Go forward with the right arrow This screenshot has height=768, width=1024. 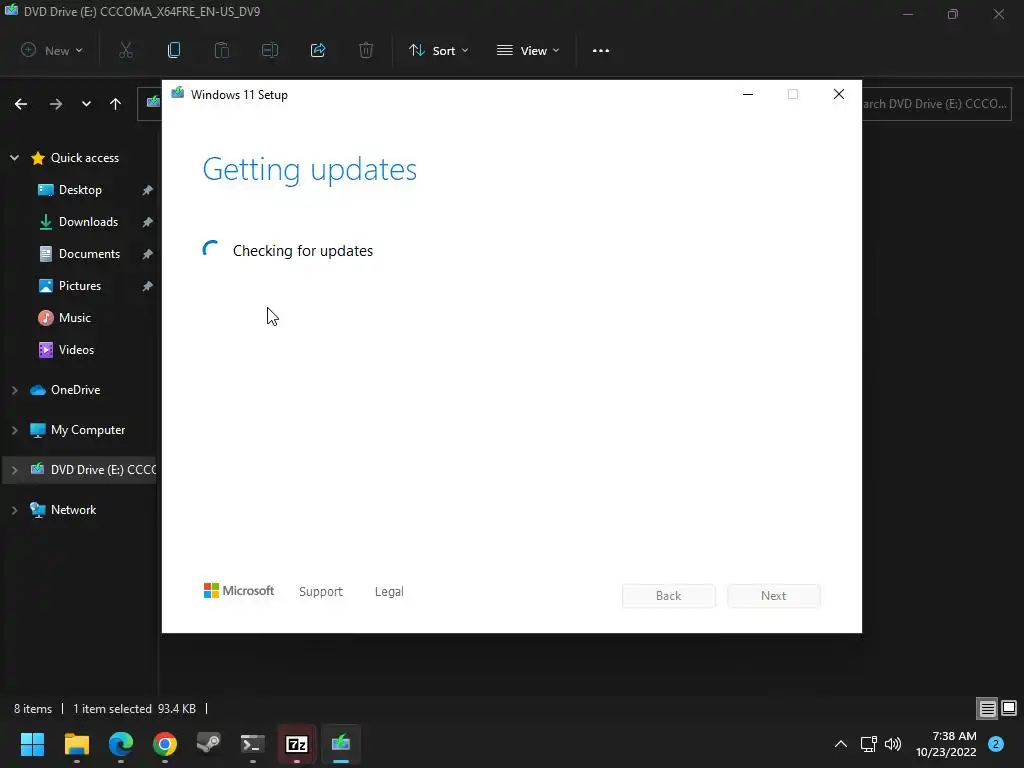coord(56,104)
